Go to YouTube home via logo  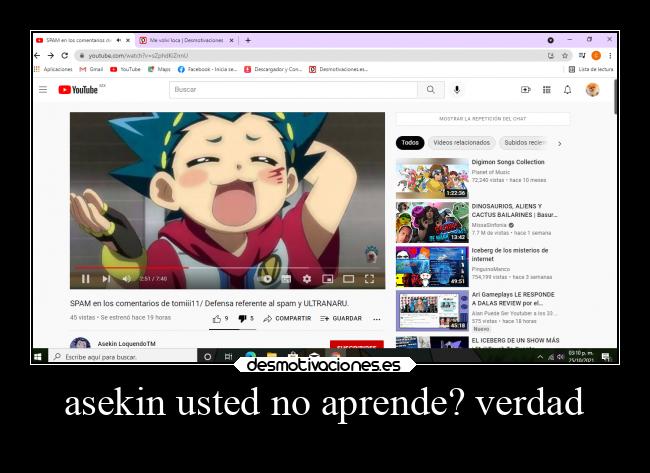78,90
